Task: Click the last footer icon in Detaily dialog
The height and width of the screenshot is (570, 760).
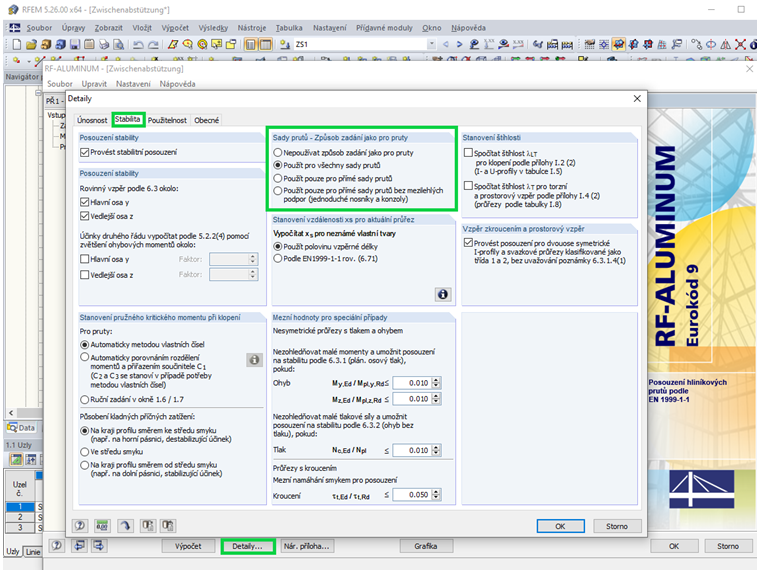Action: [x=168, y=525]
